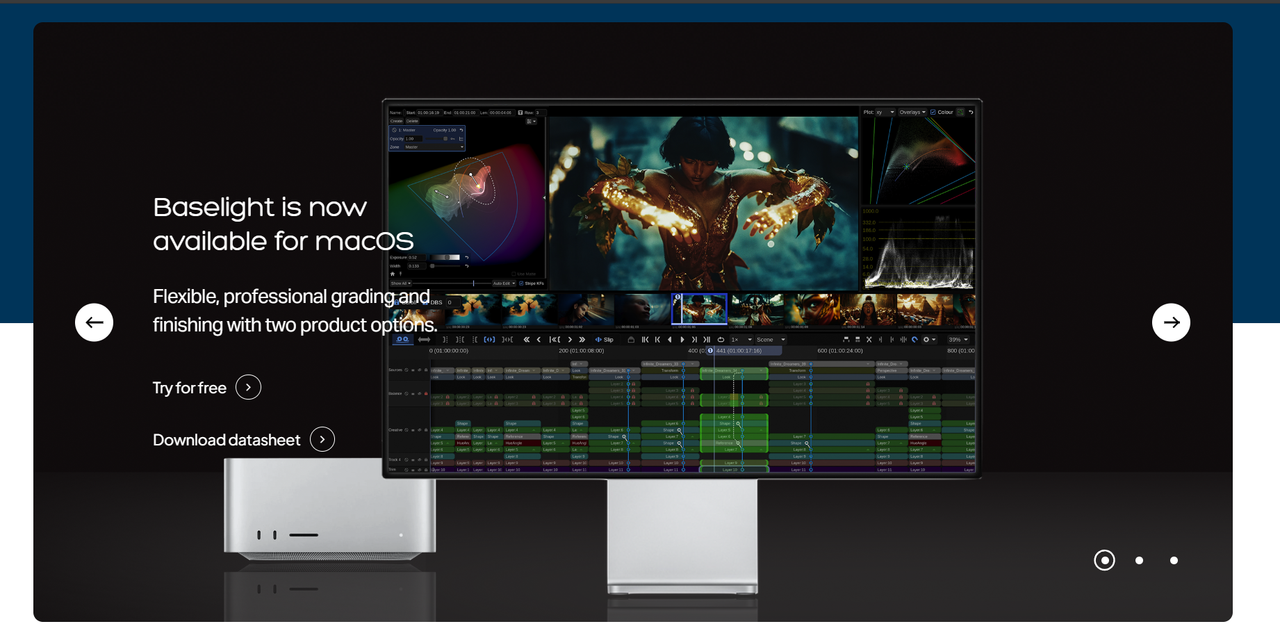Click the blue circular arrow toolbar icon
The image size is (1280, 624).
[x=915, y=340]
